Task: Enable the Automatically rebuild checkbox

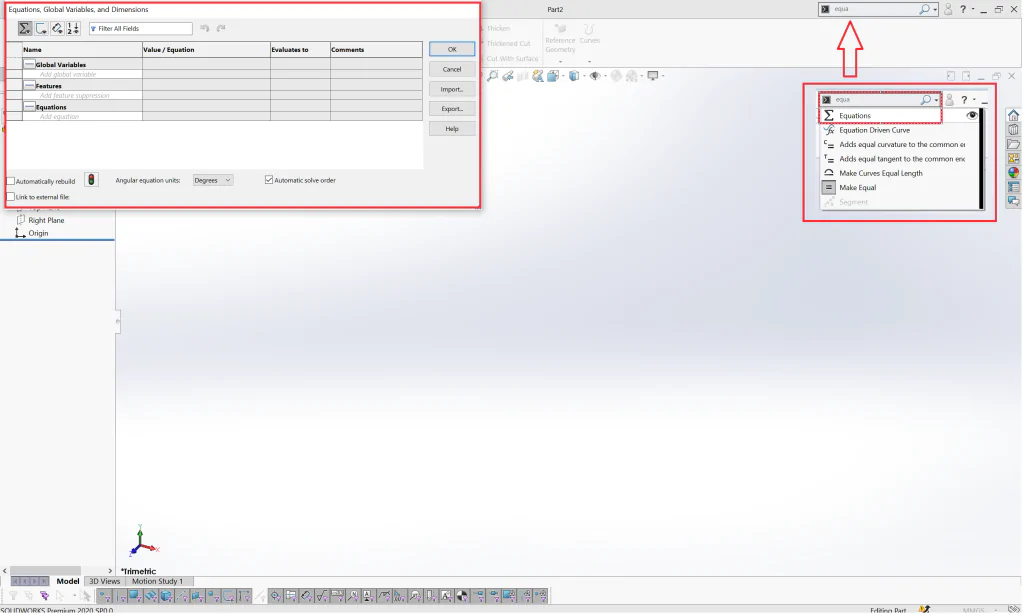Action: 10,181
